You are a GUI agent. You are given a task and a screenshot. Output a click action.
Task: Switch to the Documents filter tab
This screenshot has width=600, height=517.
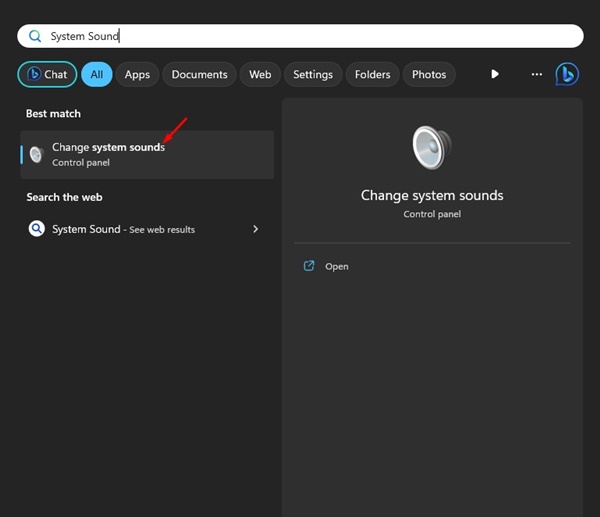199,74
